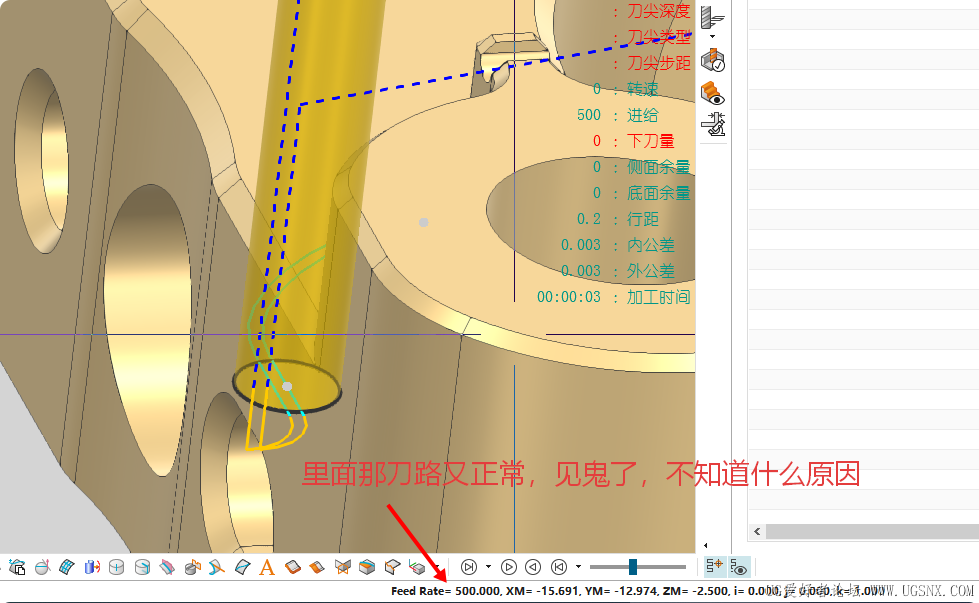This screenshot has height=603, width=979.
Task: Click the box with blue-orange top icon
Action: point(367,567)
